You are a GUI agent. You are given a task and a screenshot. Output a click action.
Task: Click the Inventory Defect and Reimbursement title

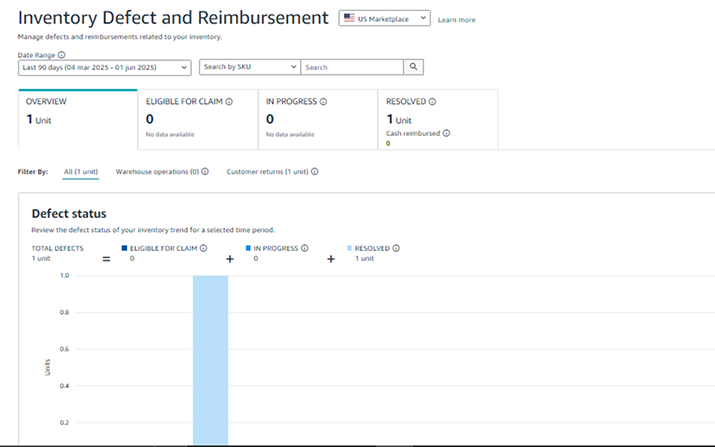pos(173,18)
